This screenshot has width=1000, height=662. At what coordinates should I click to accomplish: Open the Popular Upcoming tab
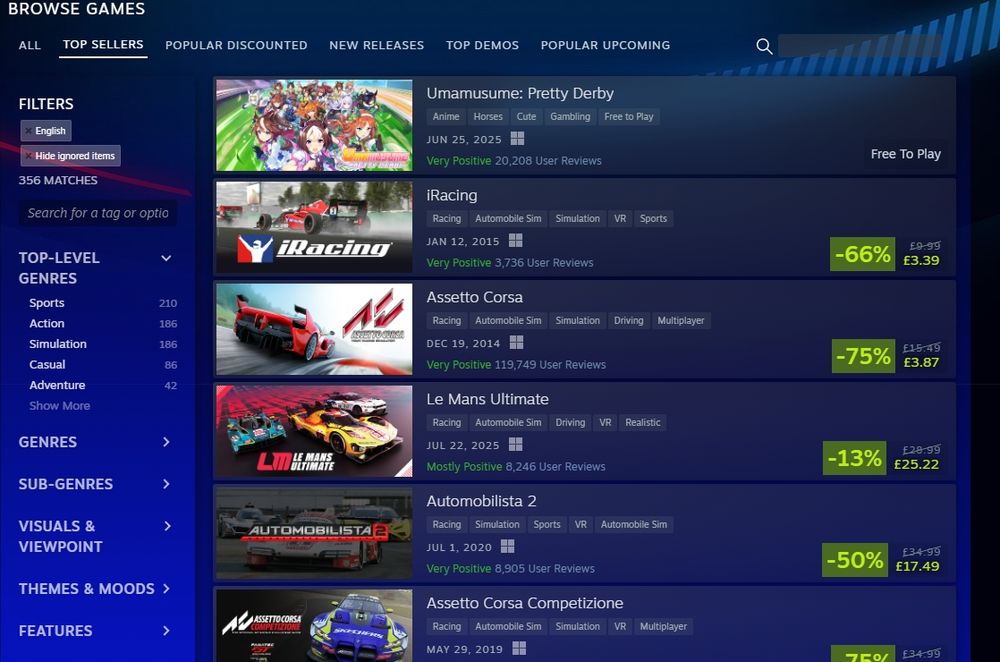605,45
